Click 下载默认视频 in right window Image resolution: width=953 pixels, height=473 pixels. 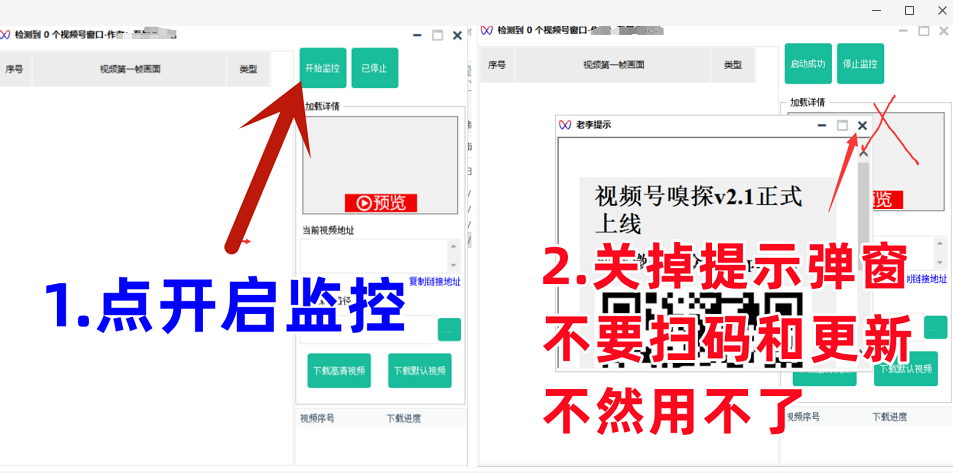coord(906,368)
